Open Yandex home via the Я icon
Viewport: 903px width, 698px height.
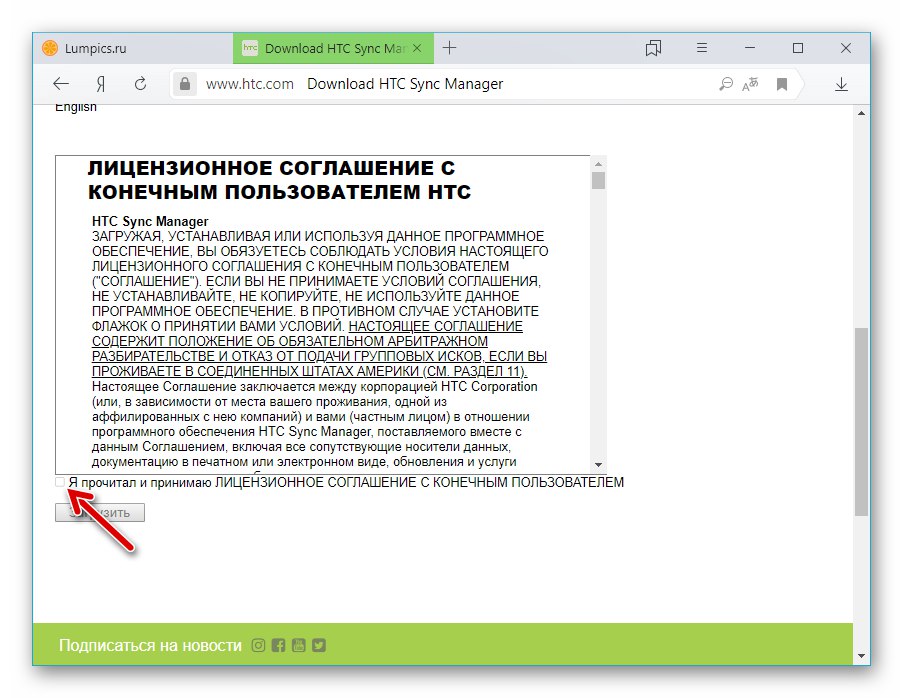coord(101,84)
